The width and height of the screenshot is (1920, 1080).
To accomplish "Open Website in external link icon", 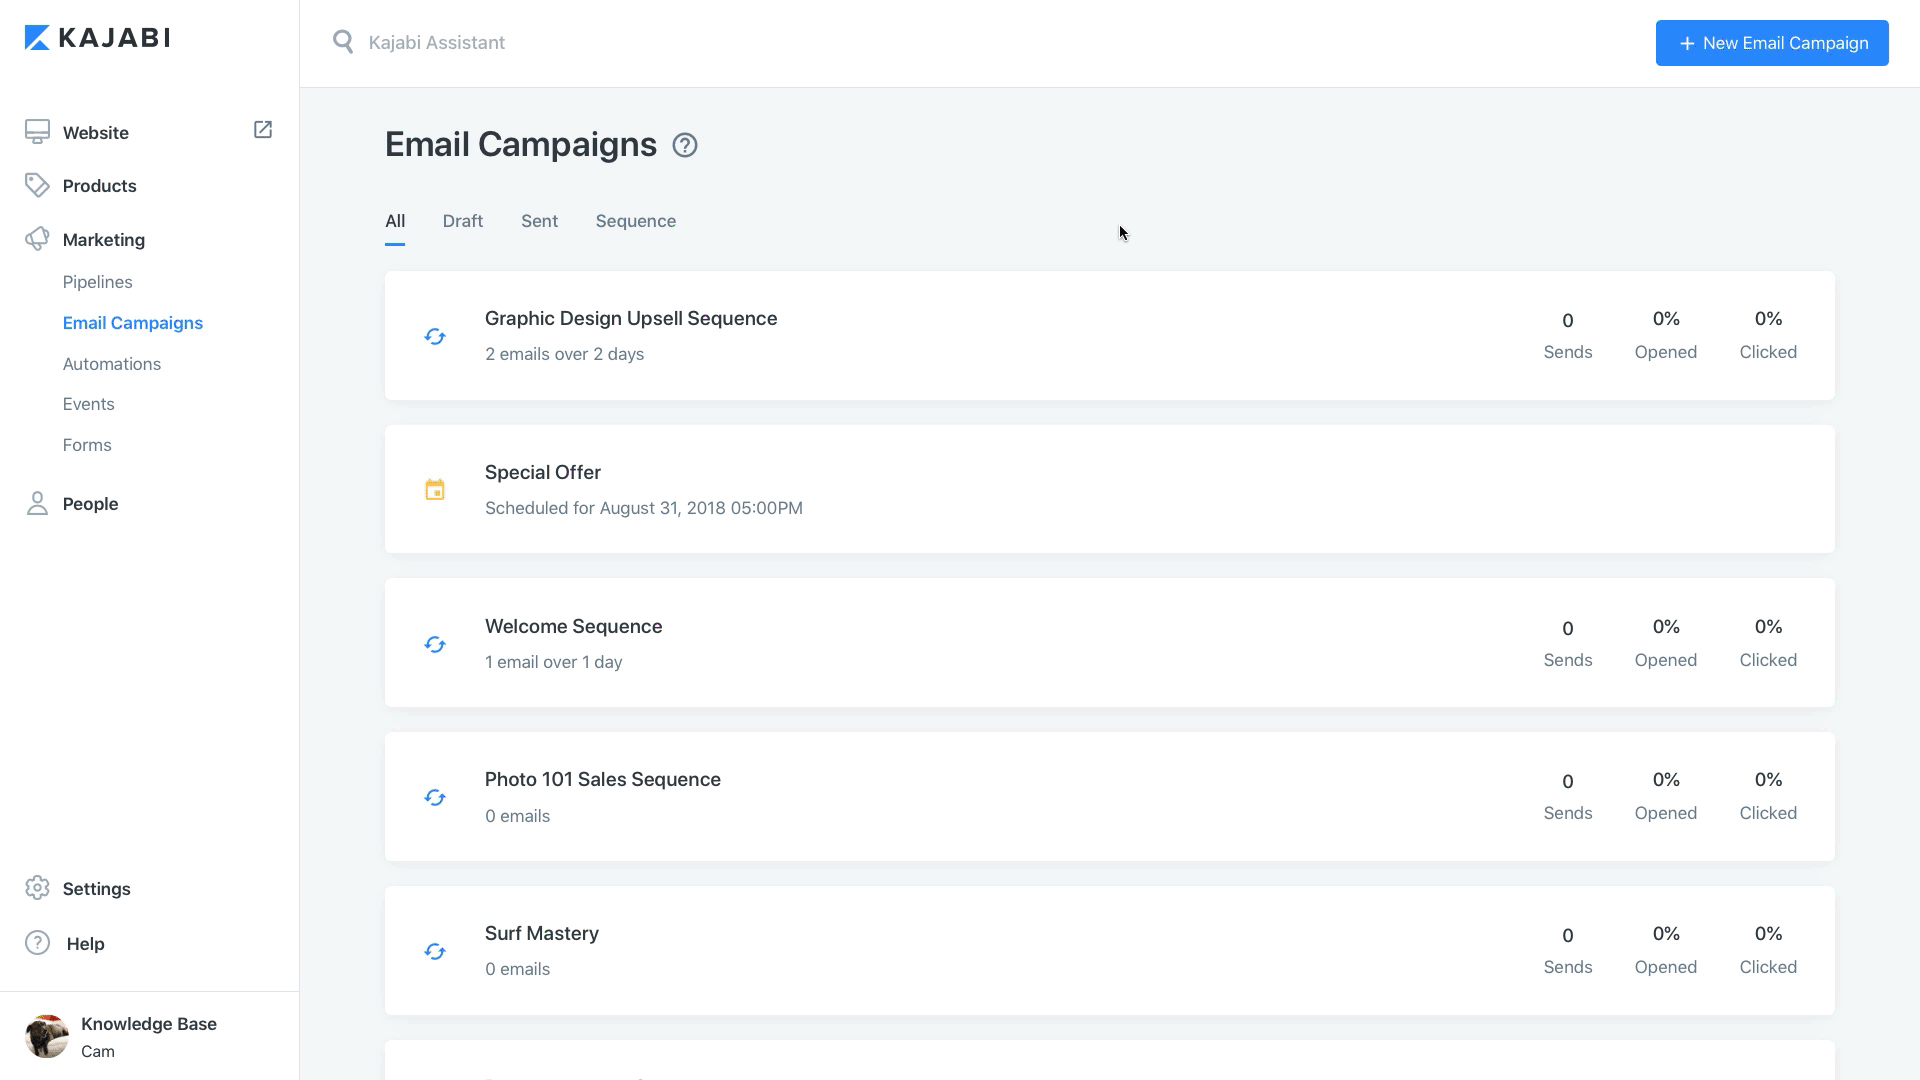I will click(263, 130).
